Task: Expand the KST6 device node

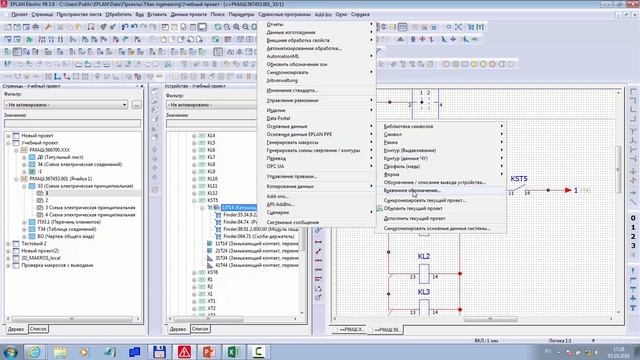Action: 194,272
